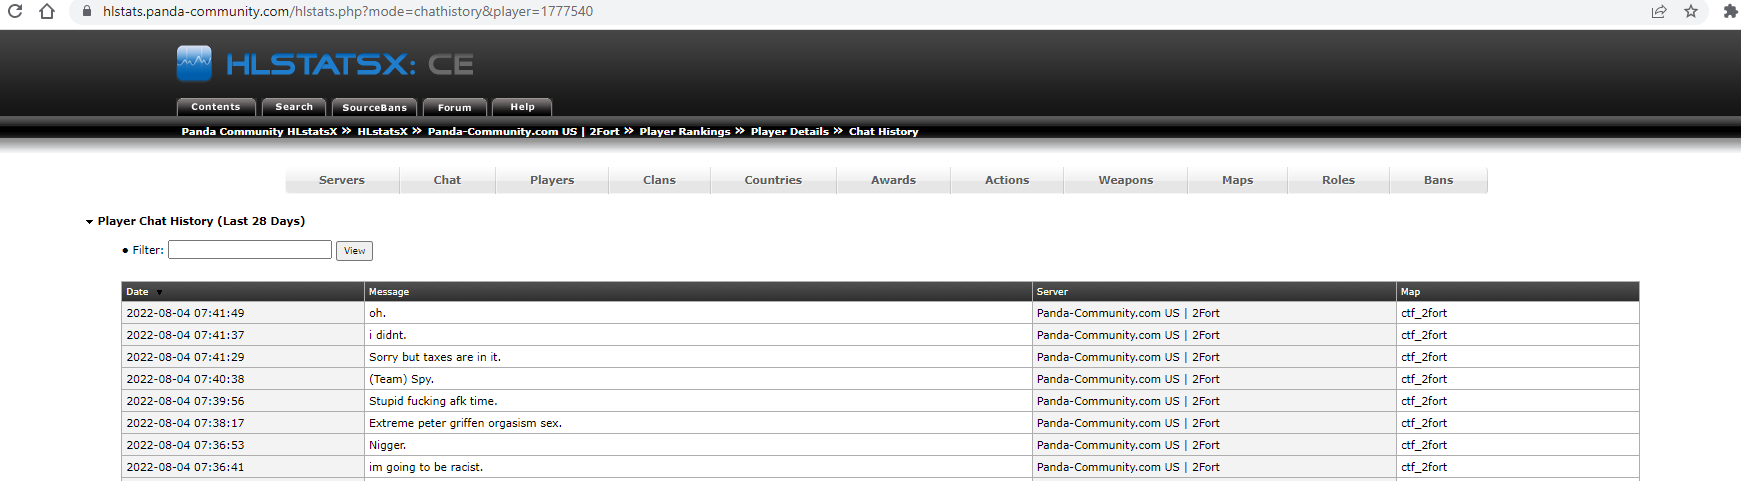1741x481 pixels.
Task: Open the Bans navigation item
Action: click(1438, 180)
